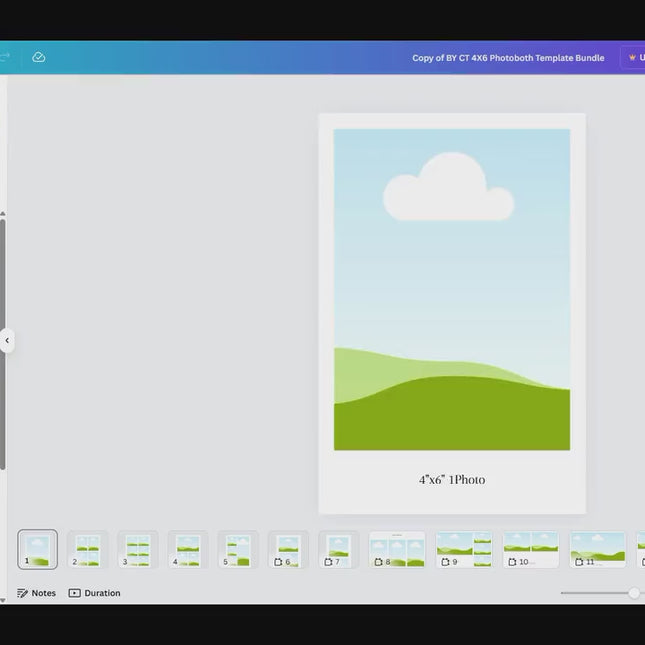Click the crown Upgrade button
This screenshot has width=645, height=645.
tap(634, 58)
